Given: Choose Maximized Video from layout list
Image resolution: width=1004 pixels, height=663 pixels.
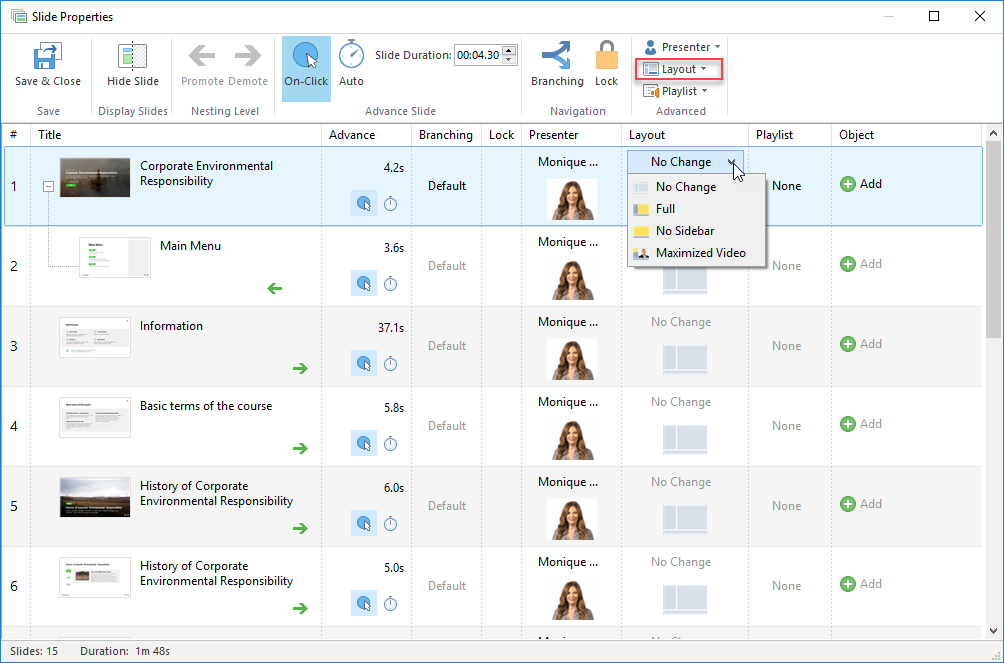Looking at the screenshot, I should coord(699,253).
